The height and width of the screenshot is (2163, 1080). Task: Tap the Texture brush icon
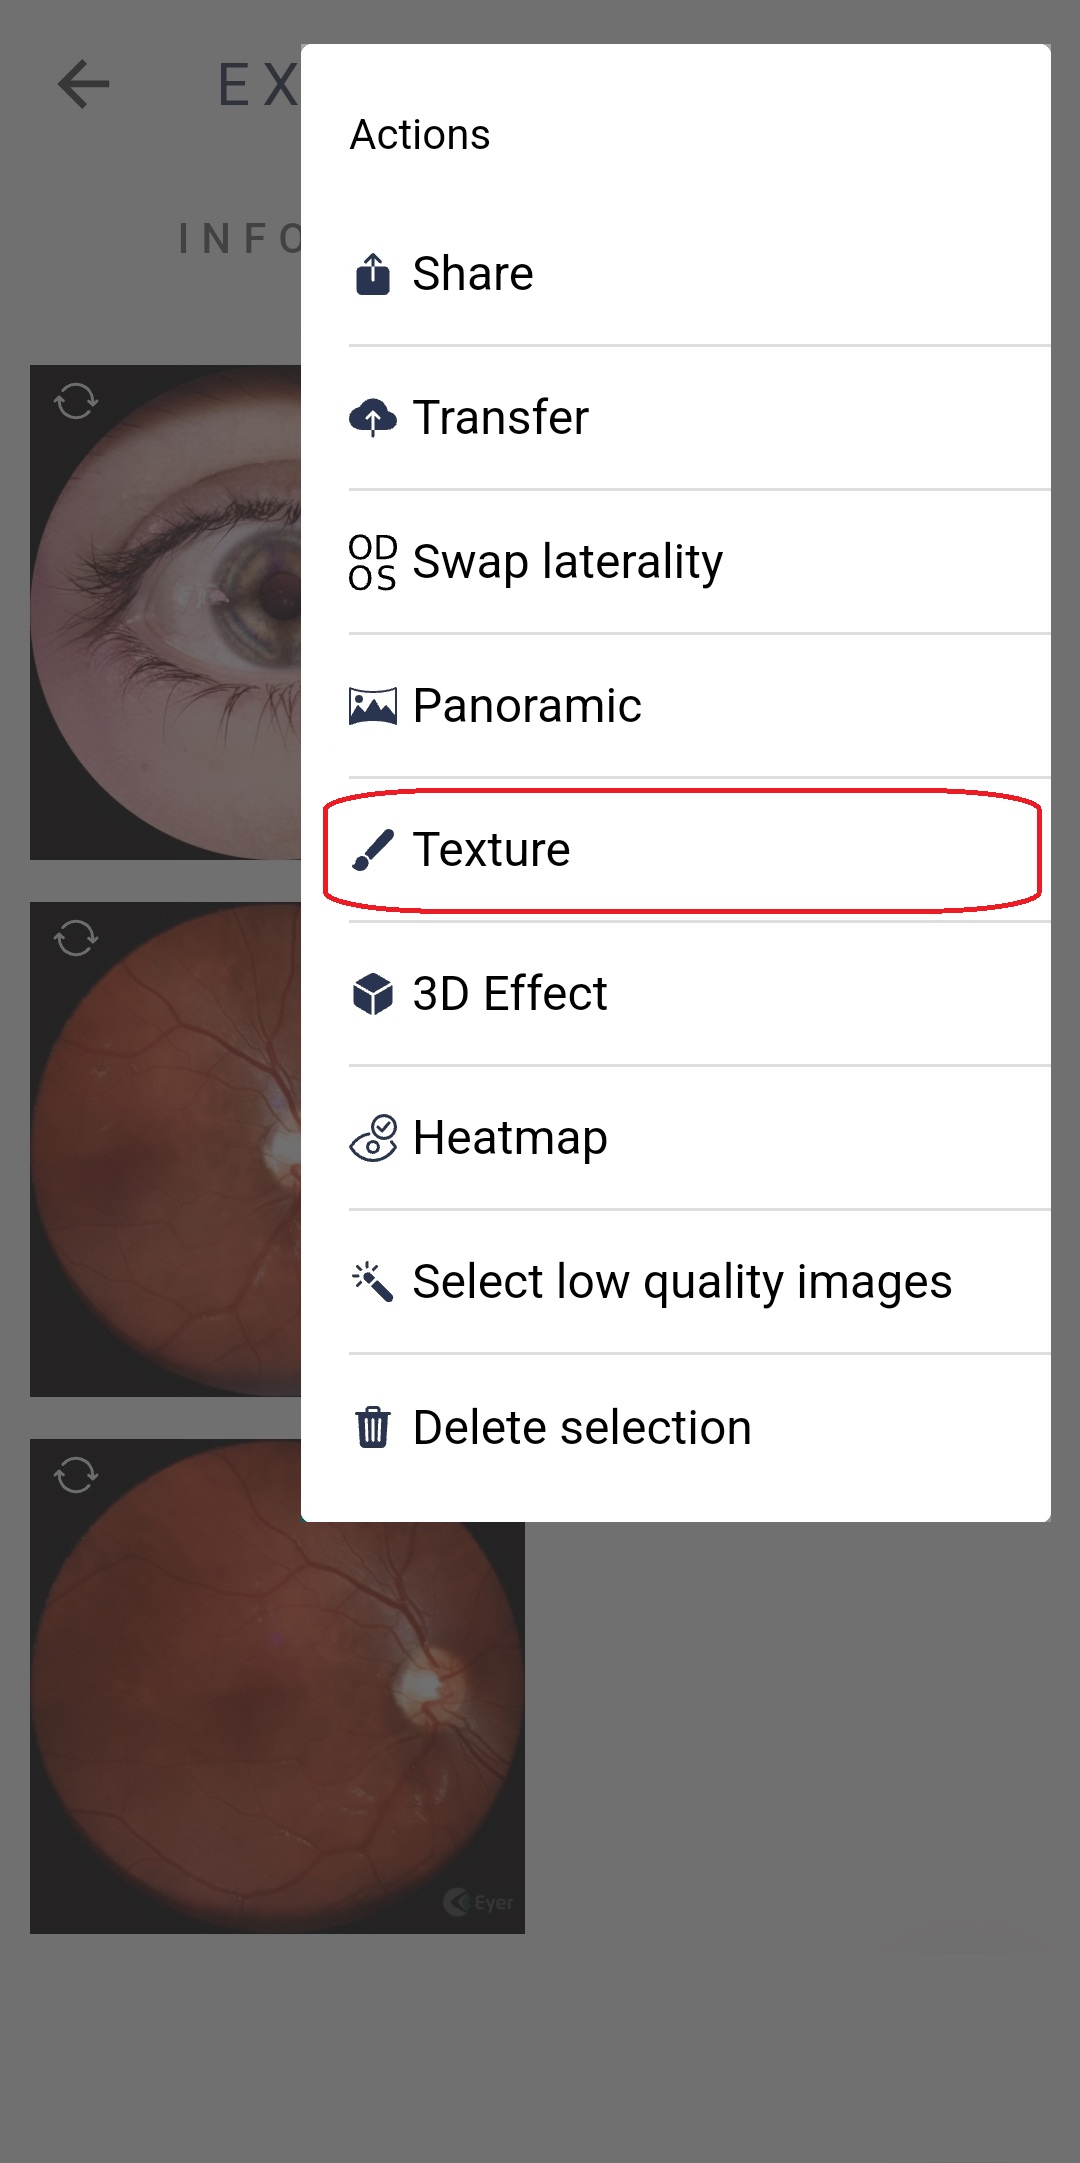[373, 850]
